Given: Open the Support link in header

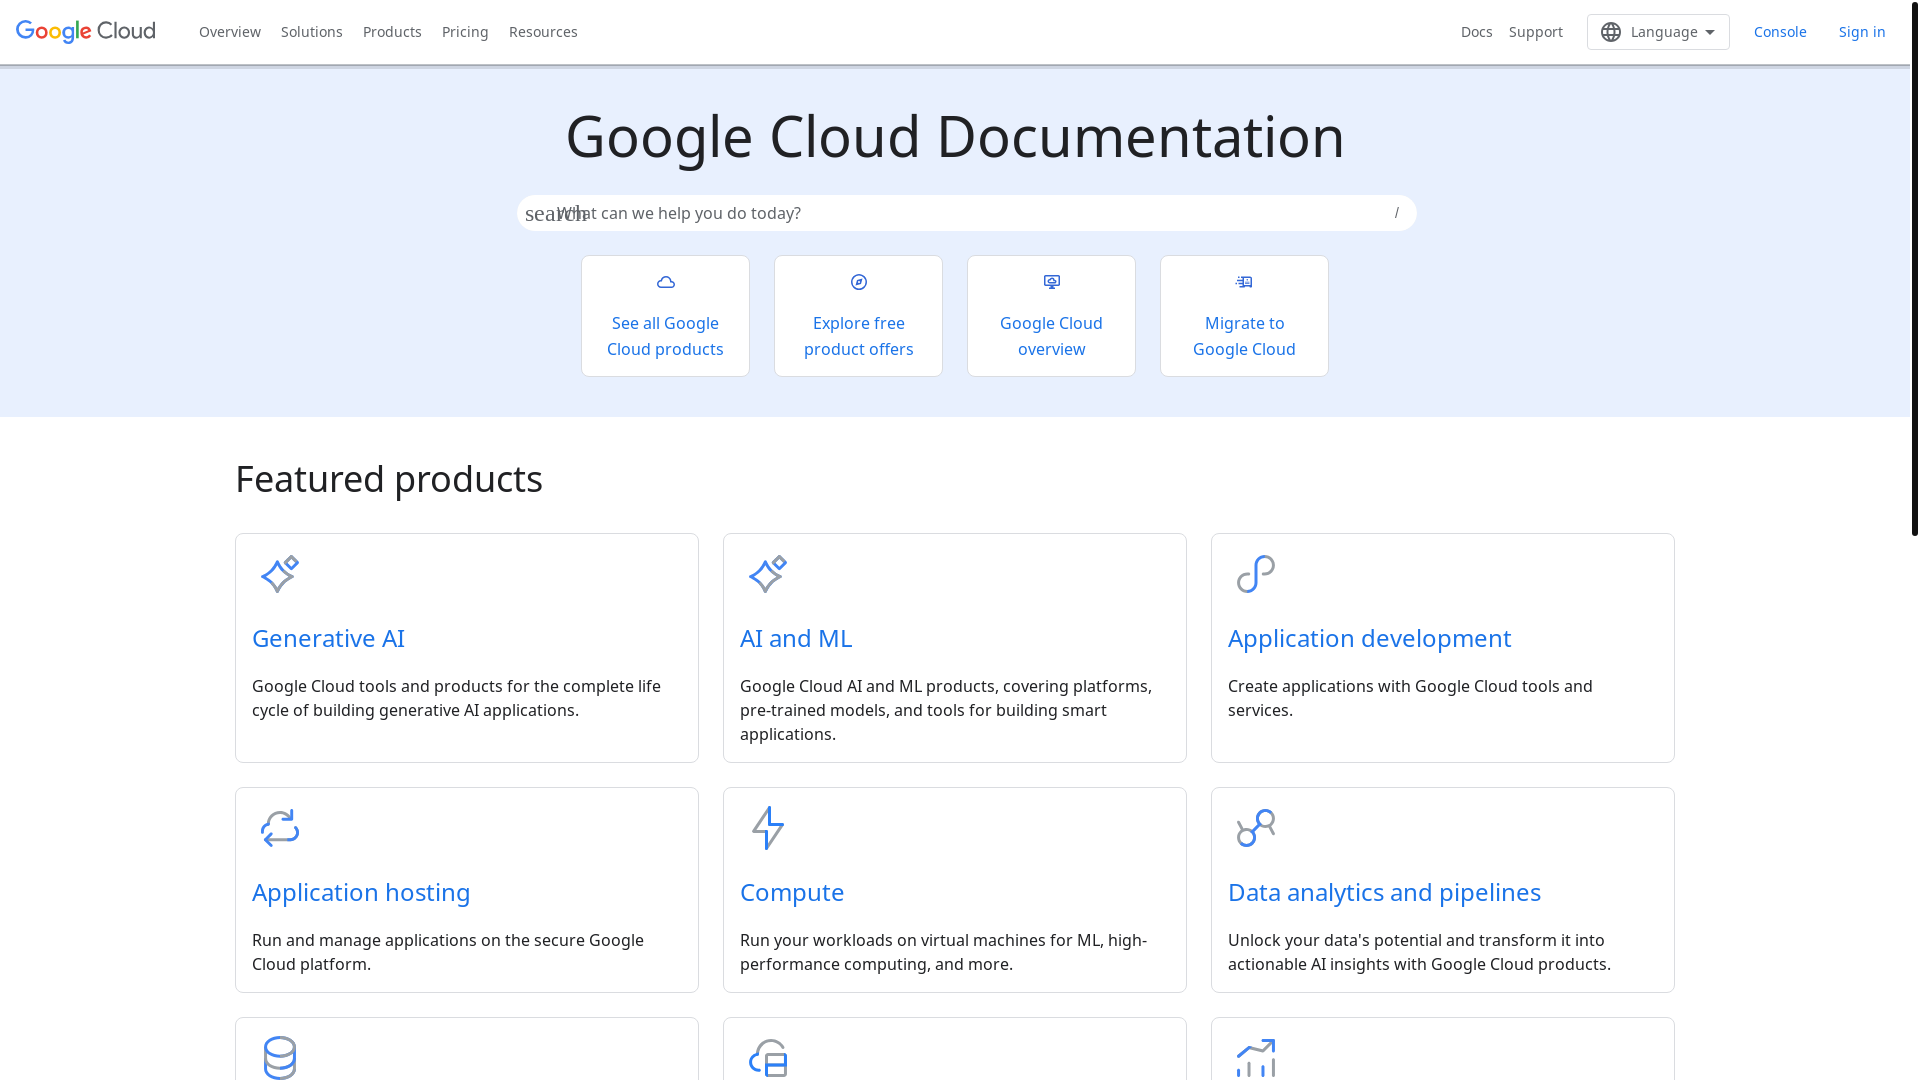Looking at the screenshot, I should click(1536, 32).
